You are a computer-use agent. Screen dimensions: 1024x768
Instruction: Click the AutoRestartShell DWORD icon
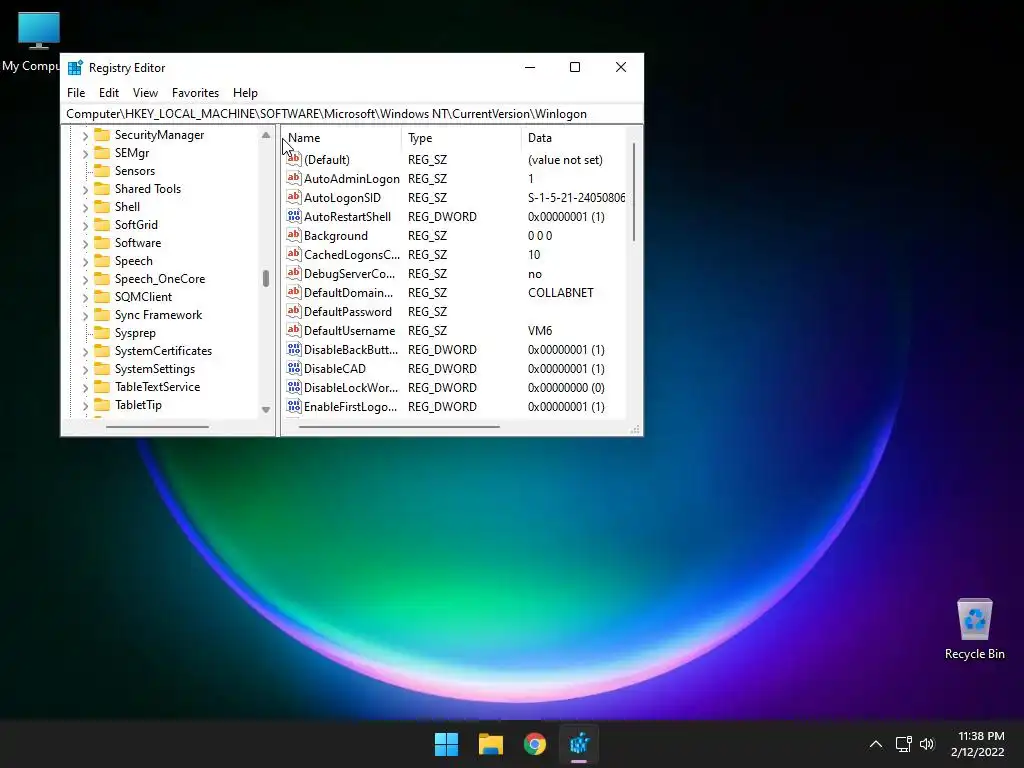[294, 216]
